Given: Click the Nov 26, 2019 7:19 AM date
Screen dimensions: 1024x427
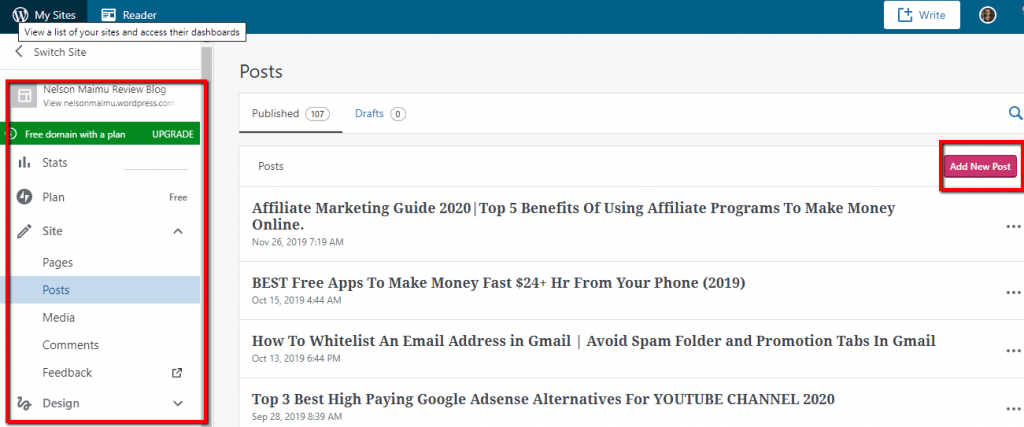Looking at the screenshot, I should point(298,242).
